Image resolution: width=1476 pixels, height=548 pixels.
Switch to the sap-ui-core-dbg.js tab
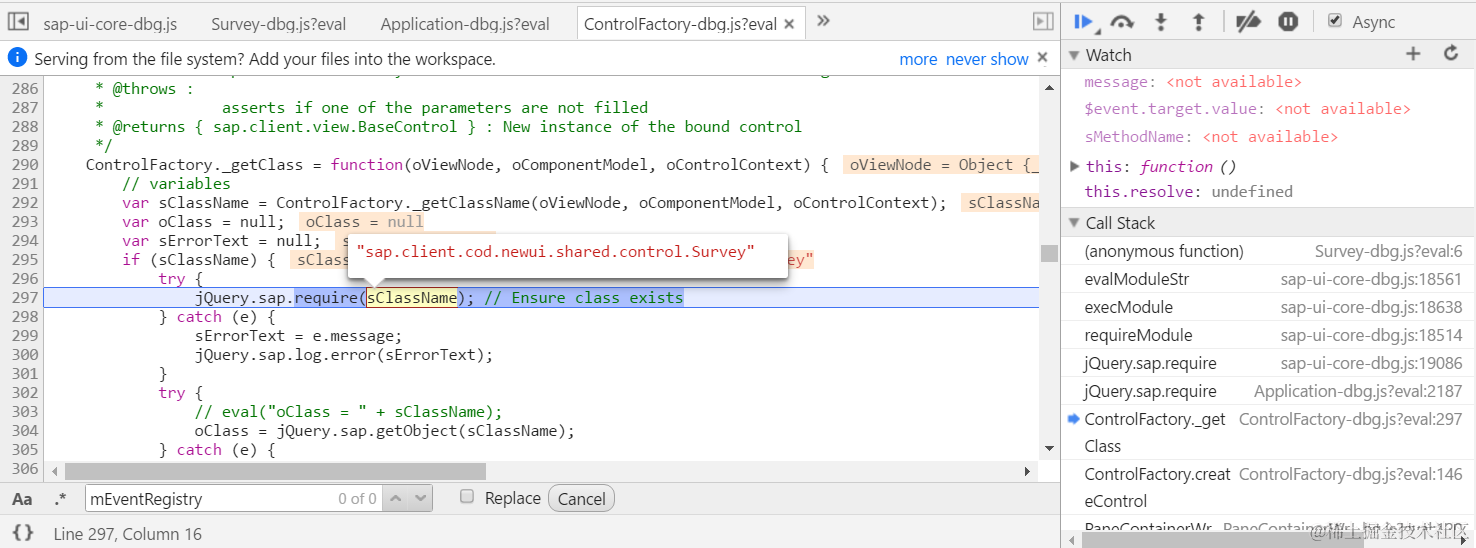point(112,24)
